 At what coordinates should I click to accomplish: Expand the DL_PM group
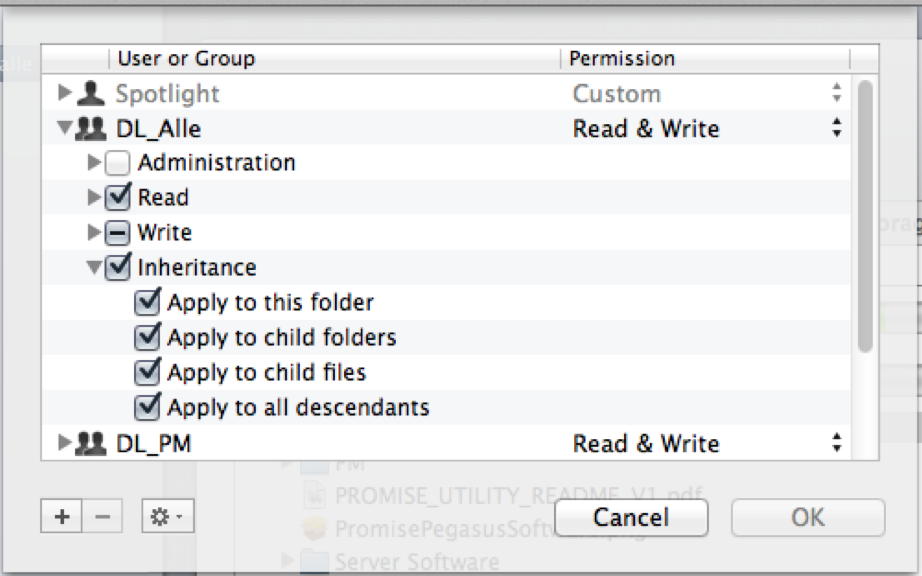tap(65, 443)
